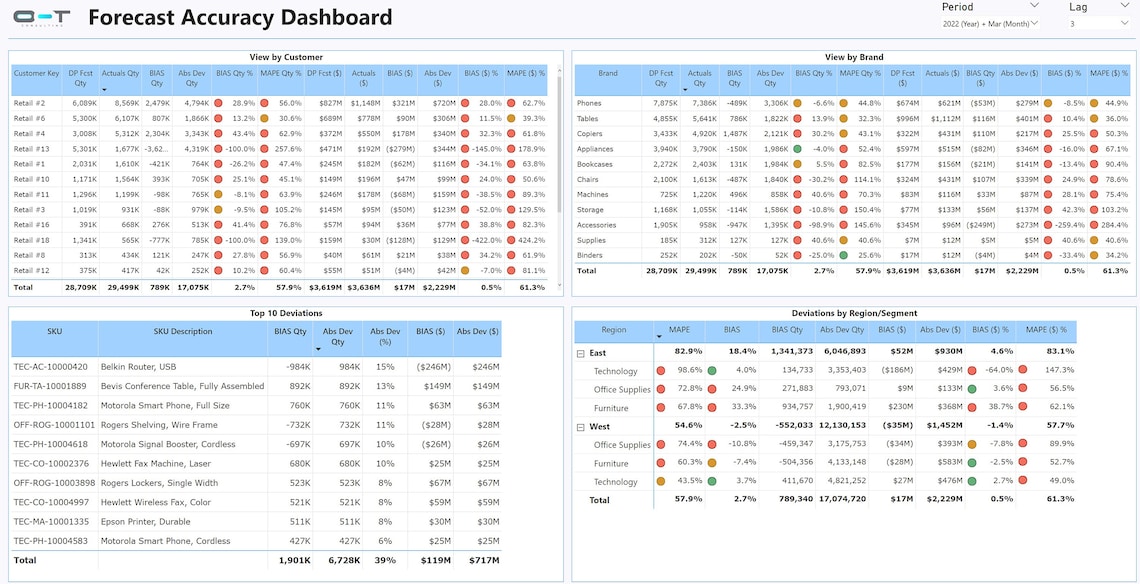1140x584 pixels.
Task: Collapse the East region group
Action: (581, 352)
